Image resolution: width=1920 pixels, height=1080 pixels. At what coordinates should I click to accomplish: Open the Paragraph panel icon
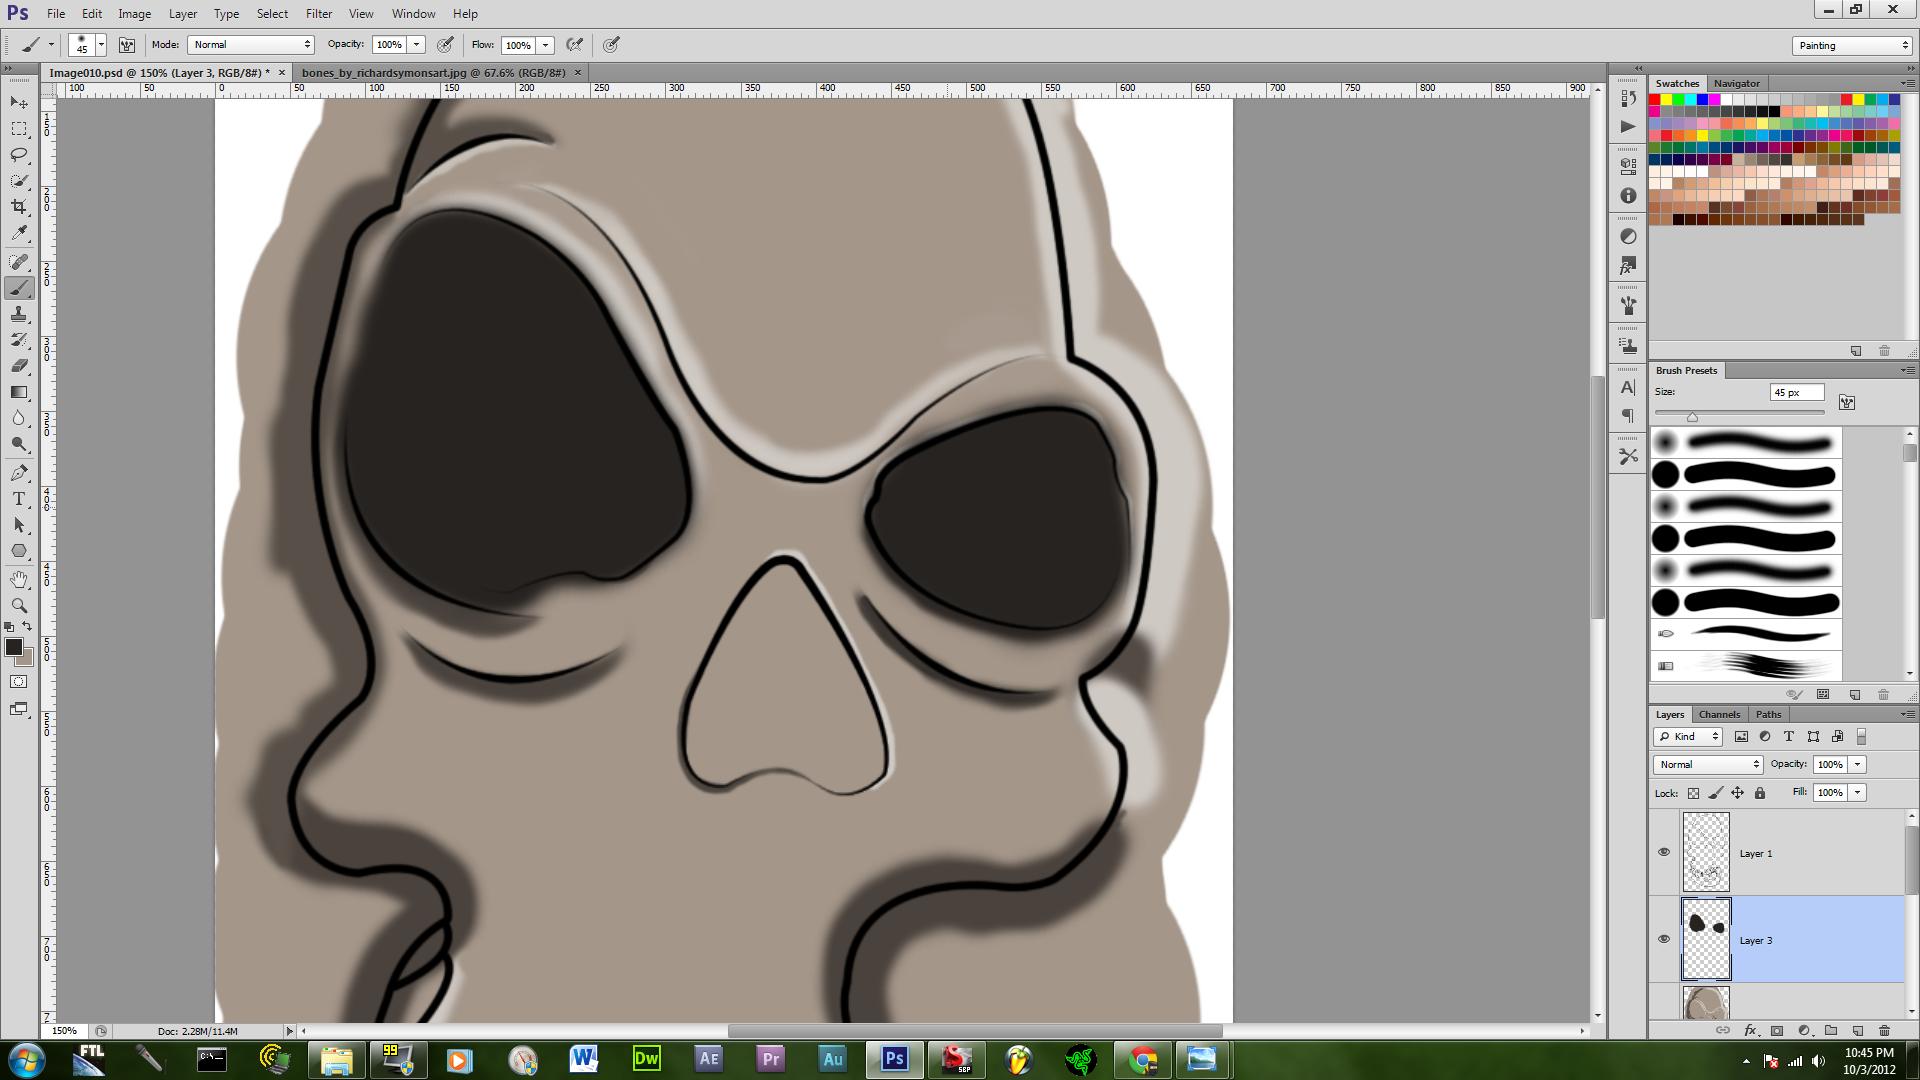(x=1628, y=416)
